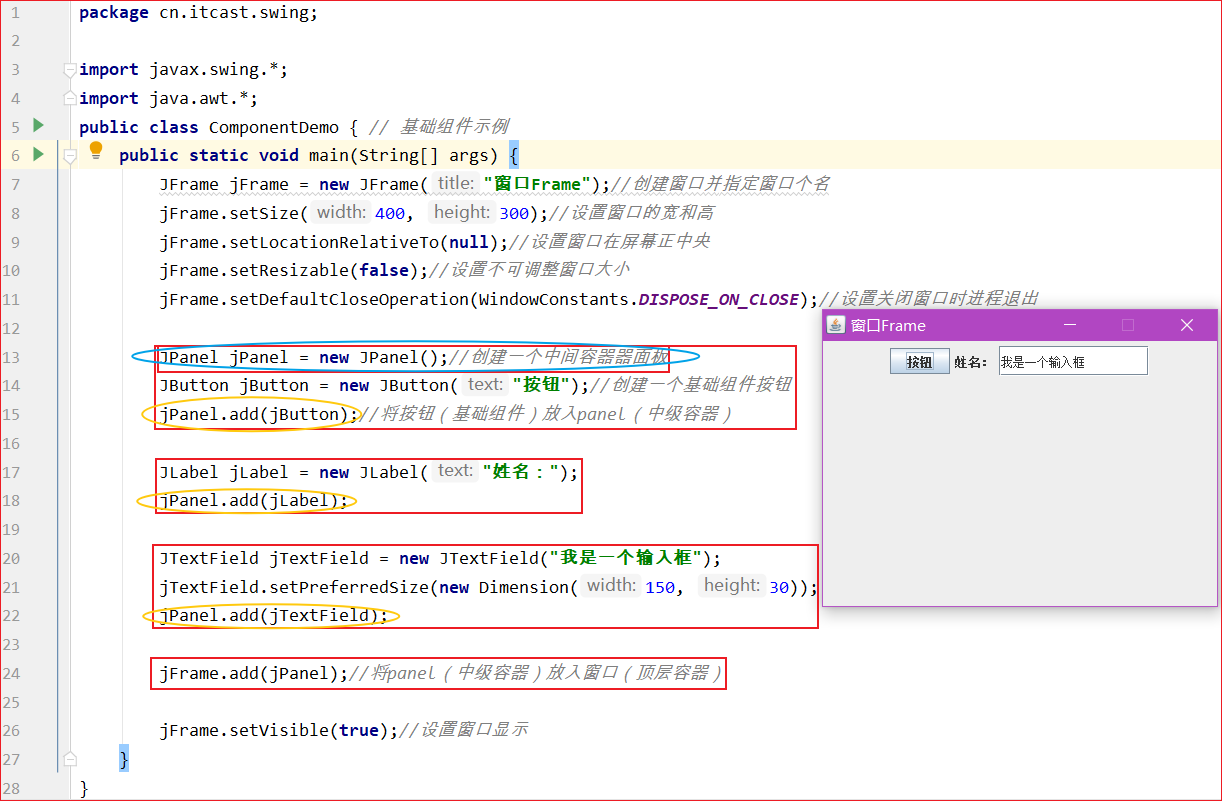Collapse the java.awt import via fold marker on line 4
Viewport: 1222px width, 801px height.
tap(70, 98)
